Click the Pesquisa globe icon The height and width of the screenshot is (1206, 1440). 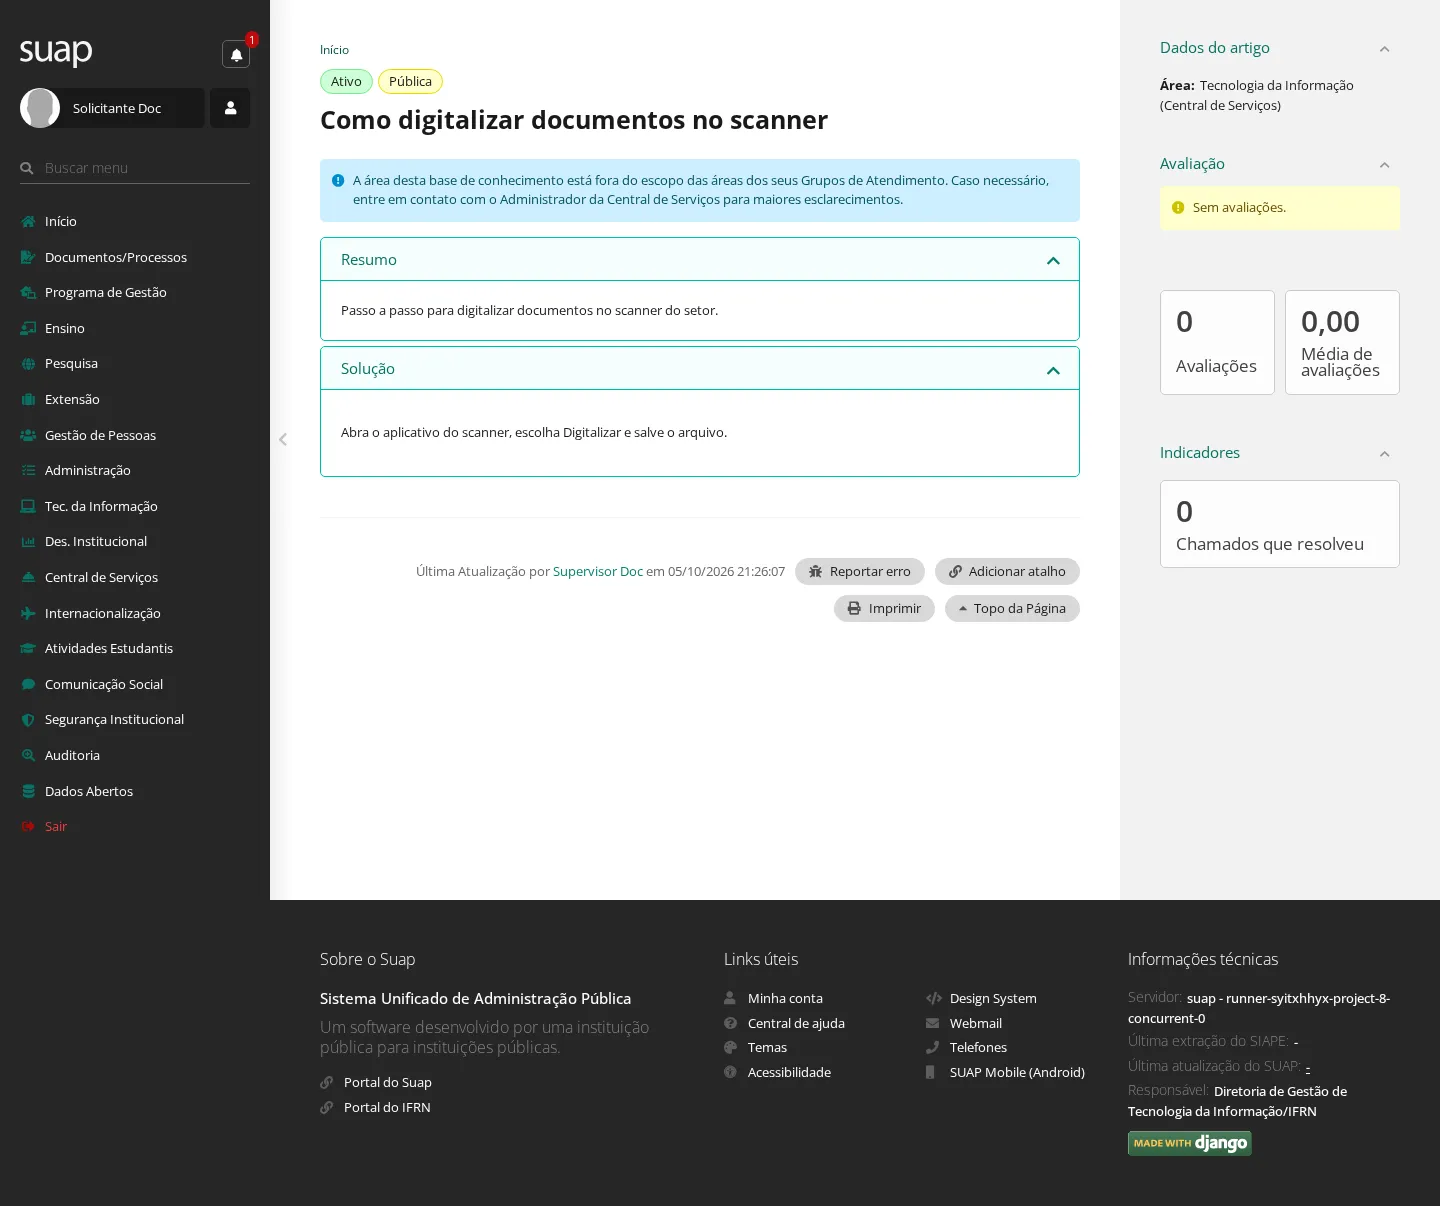28,364
